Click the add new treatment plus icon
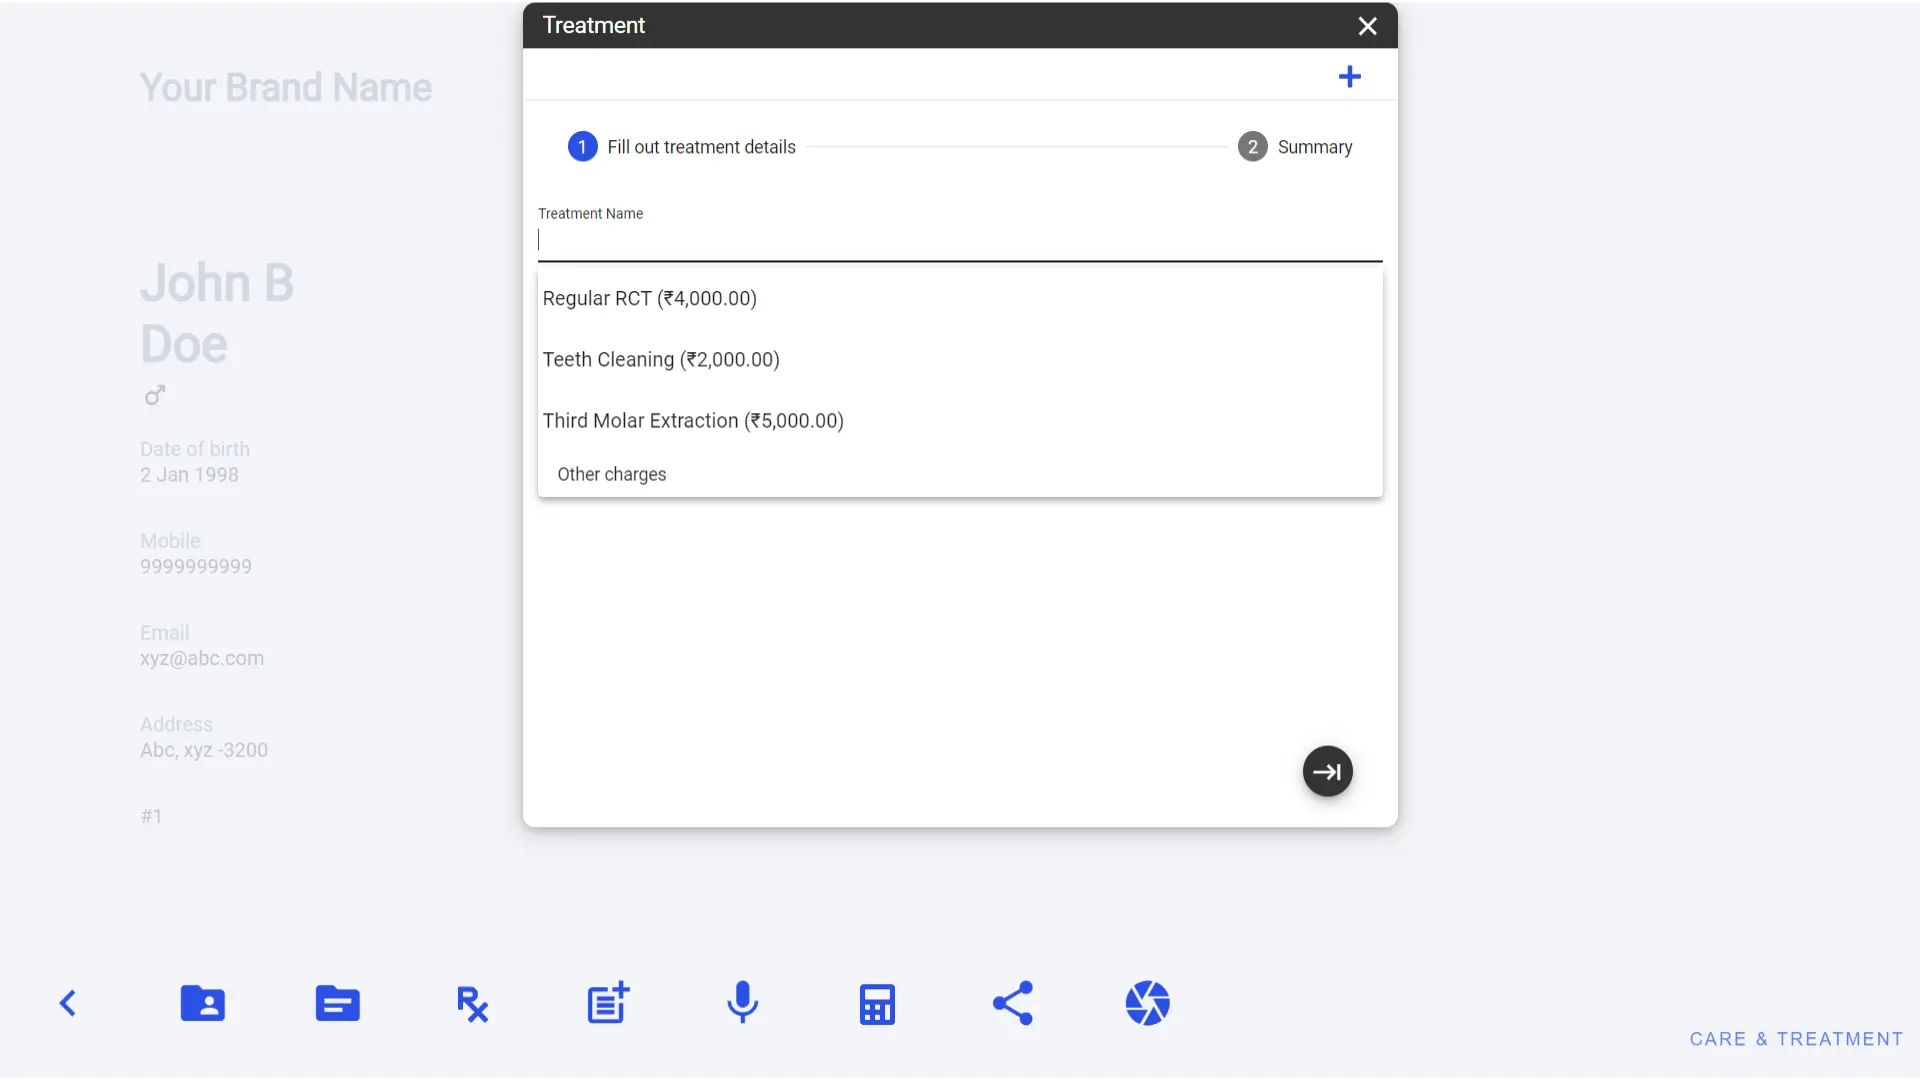The width and height of the screenshot is (1920, 1080). [1349, 75]
